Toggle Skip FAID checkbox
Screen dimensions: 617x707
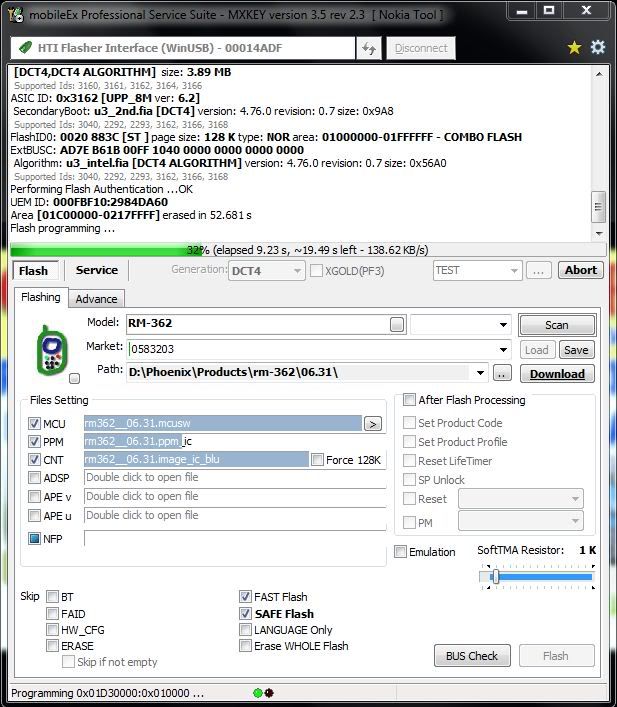tap(53, 613)
